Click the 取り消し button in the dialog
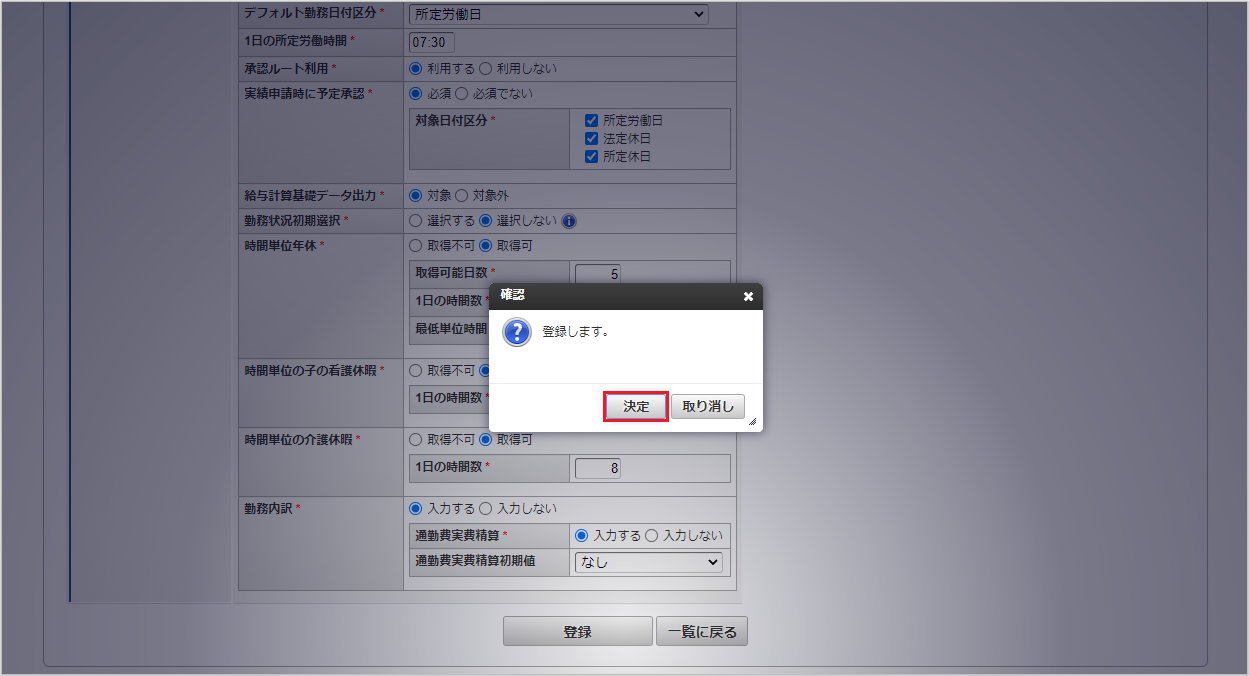Viewport: 1249px width, 676px height. (x=708, y=406)
